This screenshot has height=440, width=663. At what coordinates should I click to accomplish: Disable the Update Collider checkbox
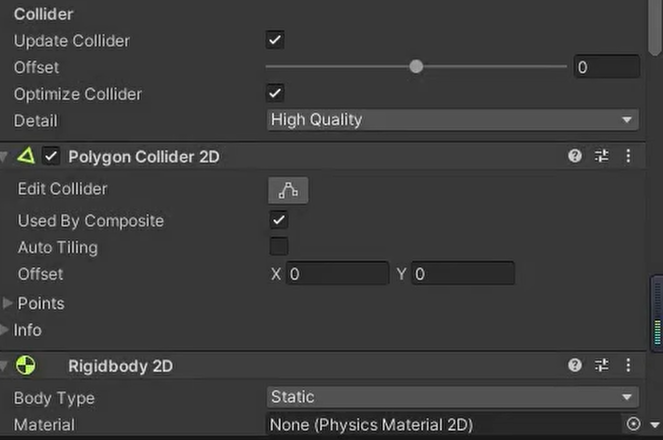coord(276,41)
